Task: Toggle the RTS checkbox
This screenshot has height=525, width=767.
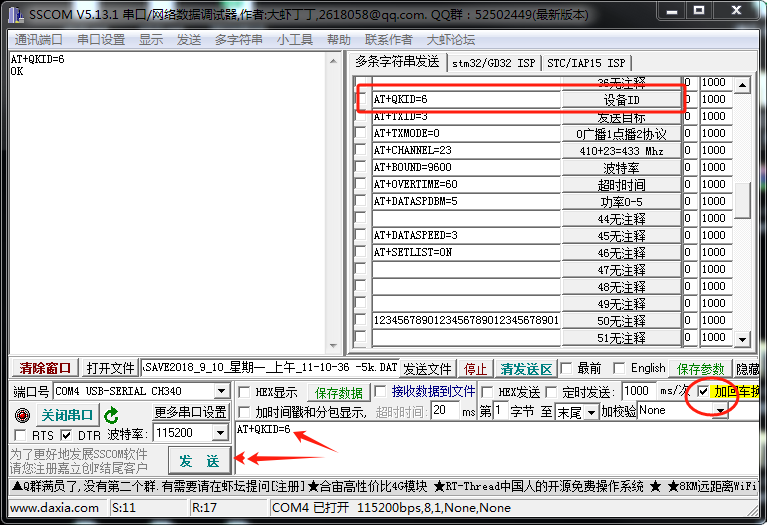Action: (21, 434)
